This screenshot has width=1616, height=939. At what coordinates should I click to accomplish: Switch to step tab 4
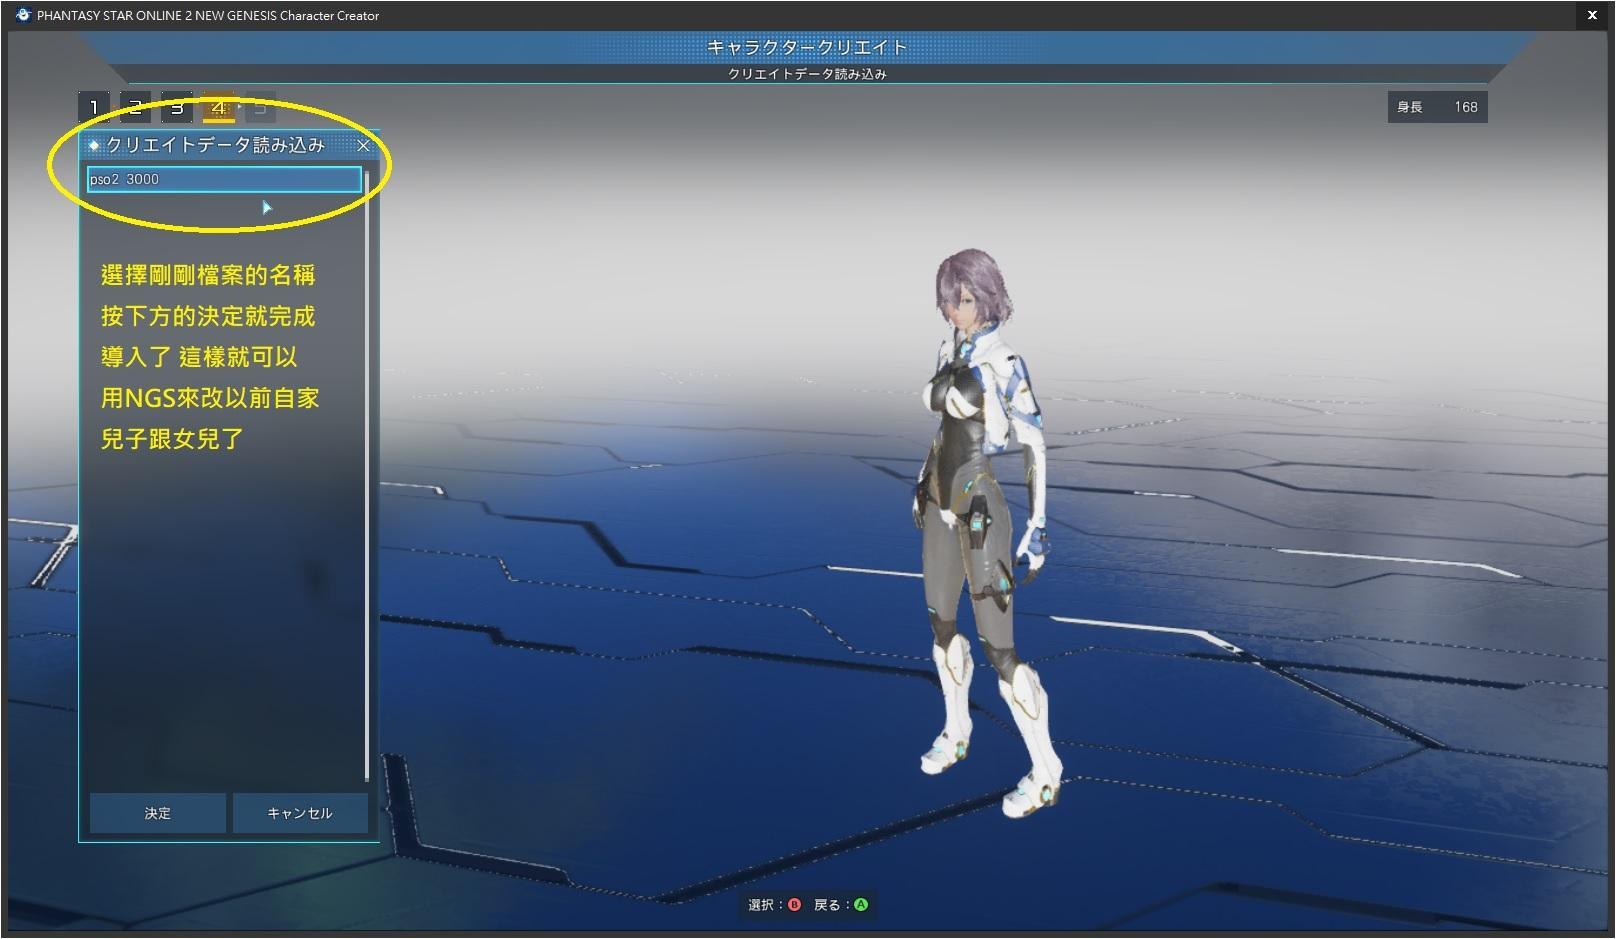point(218,107)
